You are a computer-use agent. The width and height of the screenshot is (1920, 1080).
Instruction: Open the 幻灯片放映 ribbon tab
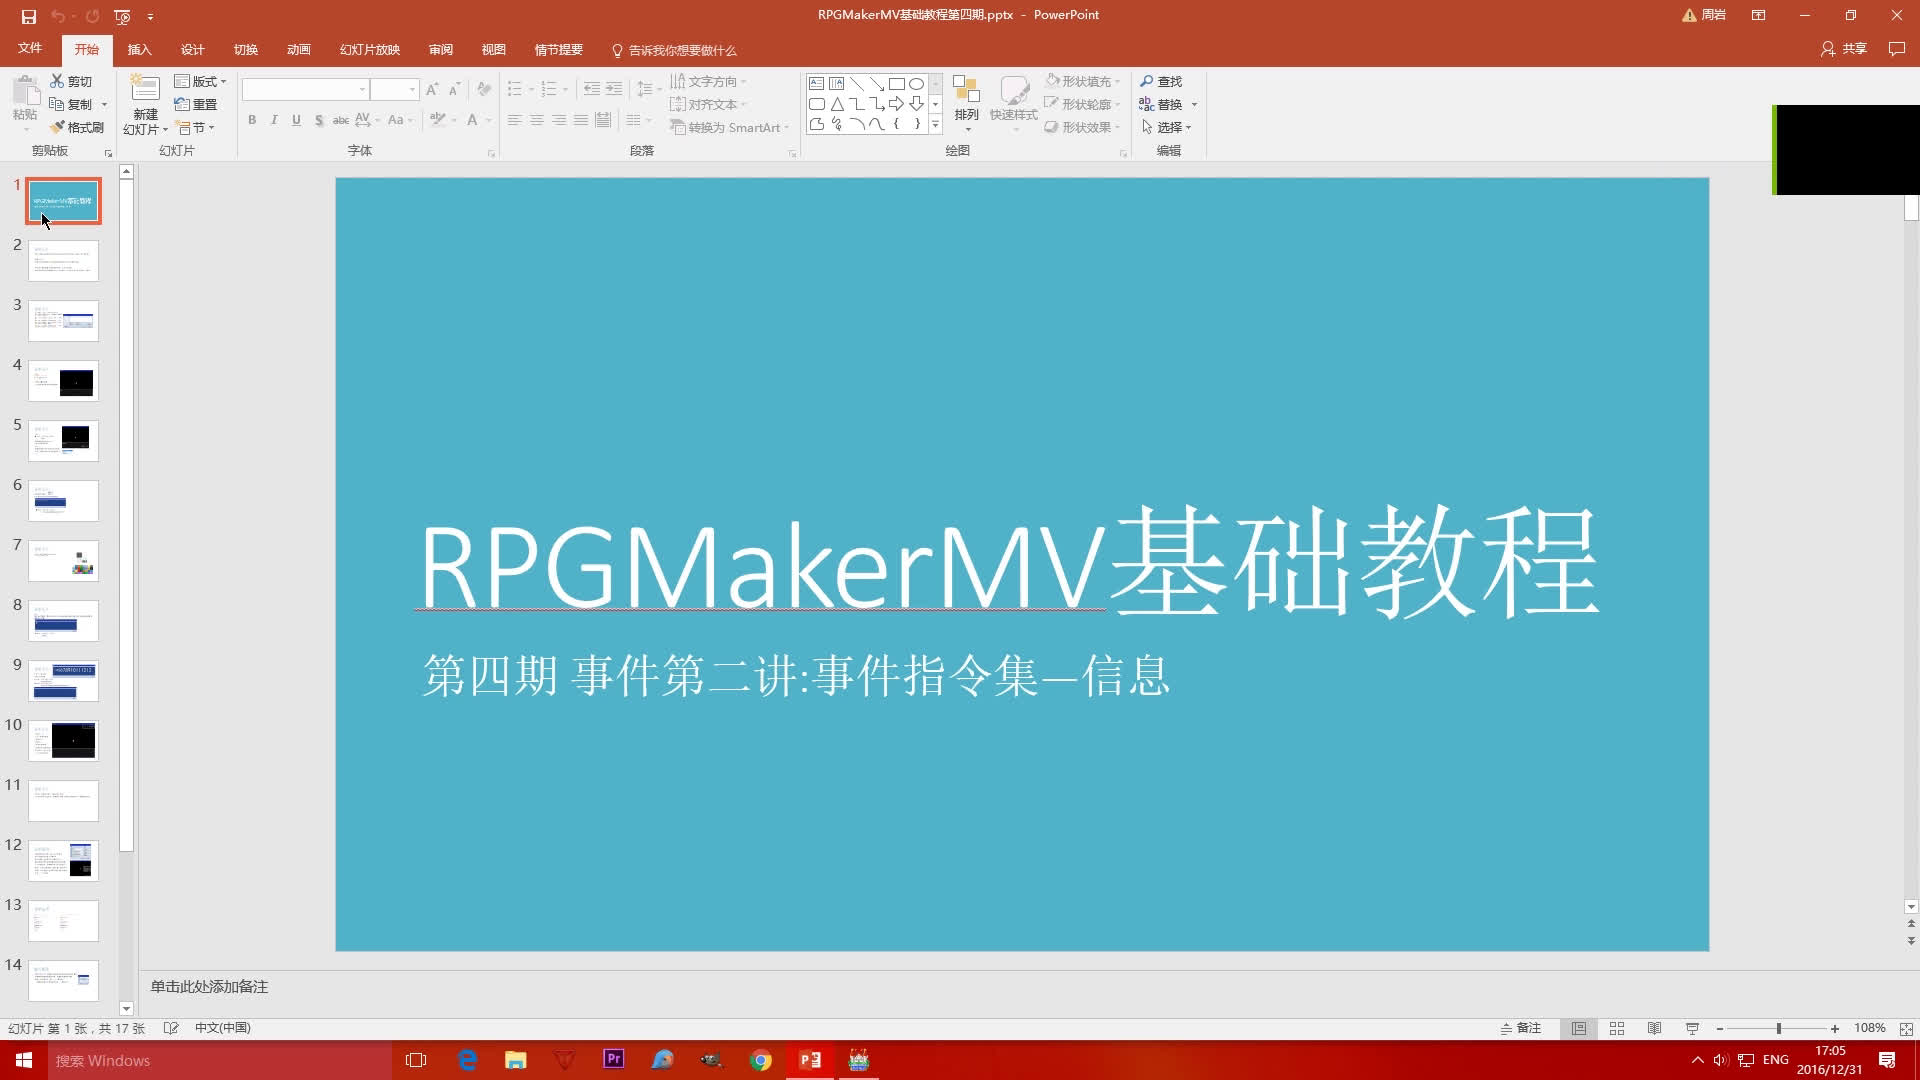[368, 49]
